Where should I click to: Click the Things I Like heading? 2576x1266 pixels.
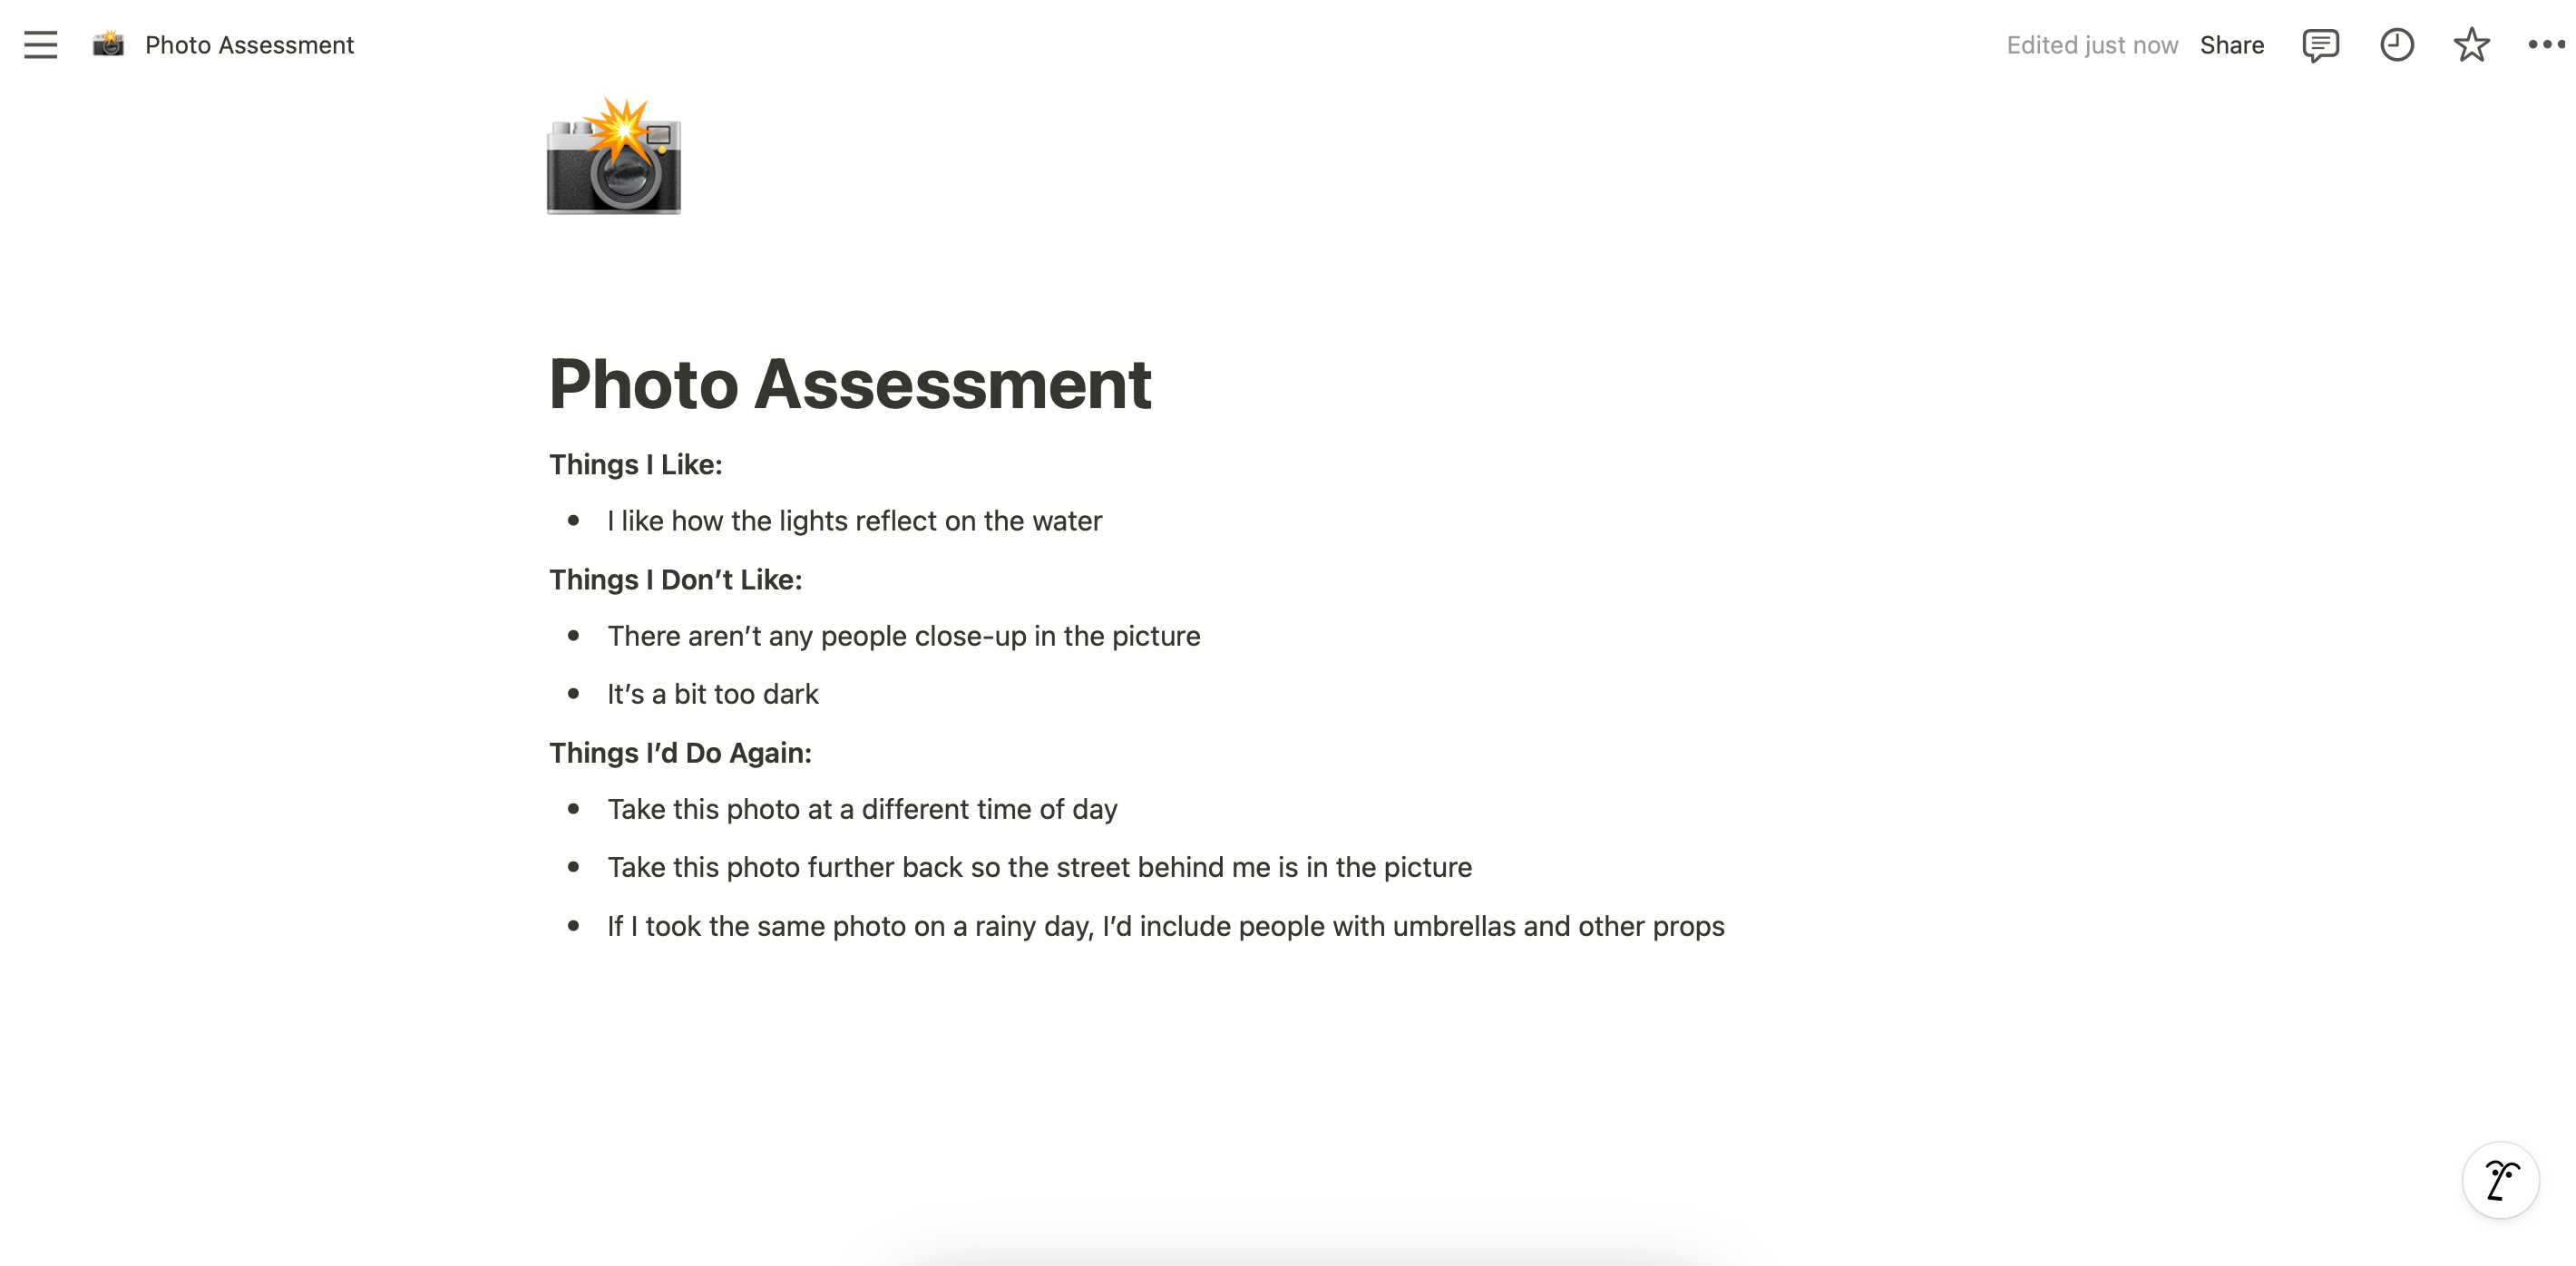coord(636,463)
